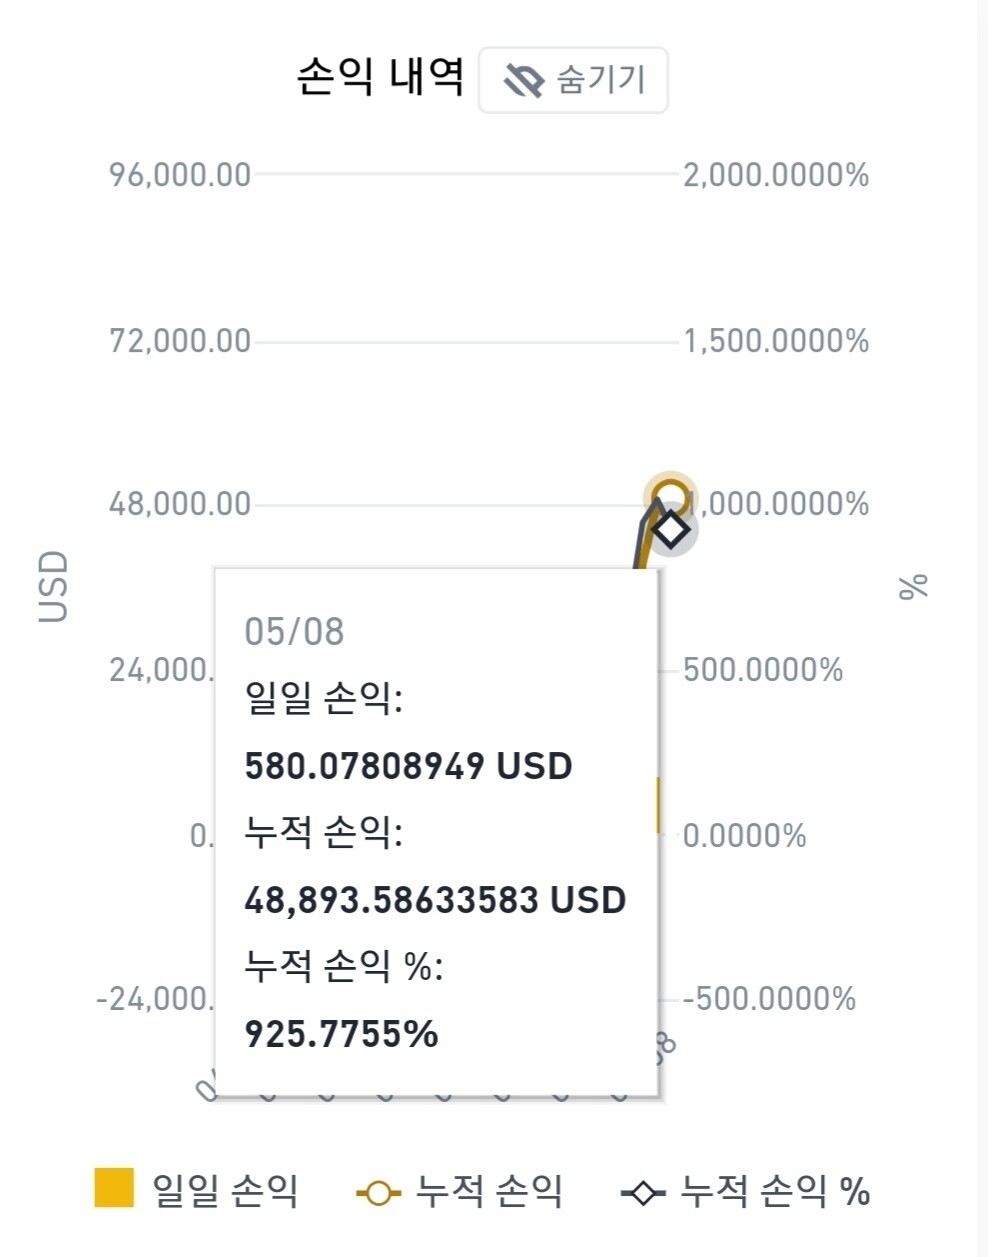Click the USD axis title
The height and width of the screenshot is (1257, 988).
pyautogui.click(x=53, y=586)
